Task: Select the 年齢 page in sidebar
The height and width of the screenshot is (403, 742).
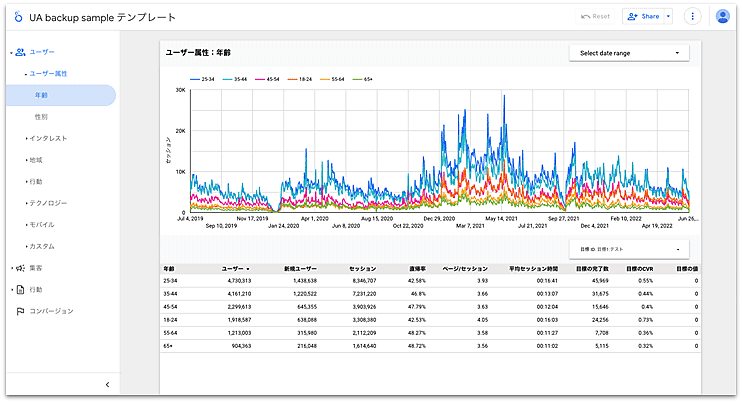Action: click(x=42, y=95)
